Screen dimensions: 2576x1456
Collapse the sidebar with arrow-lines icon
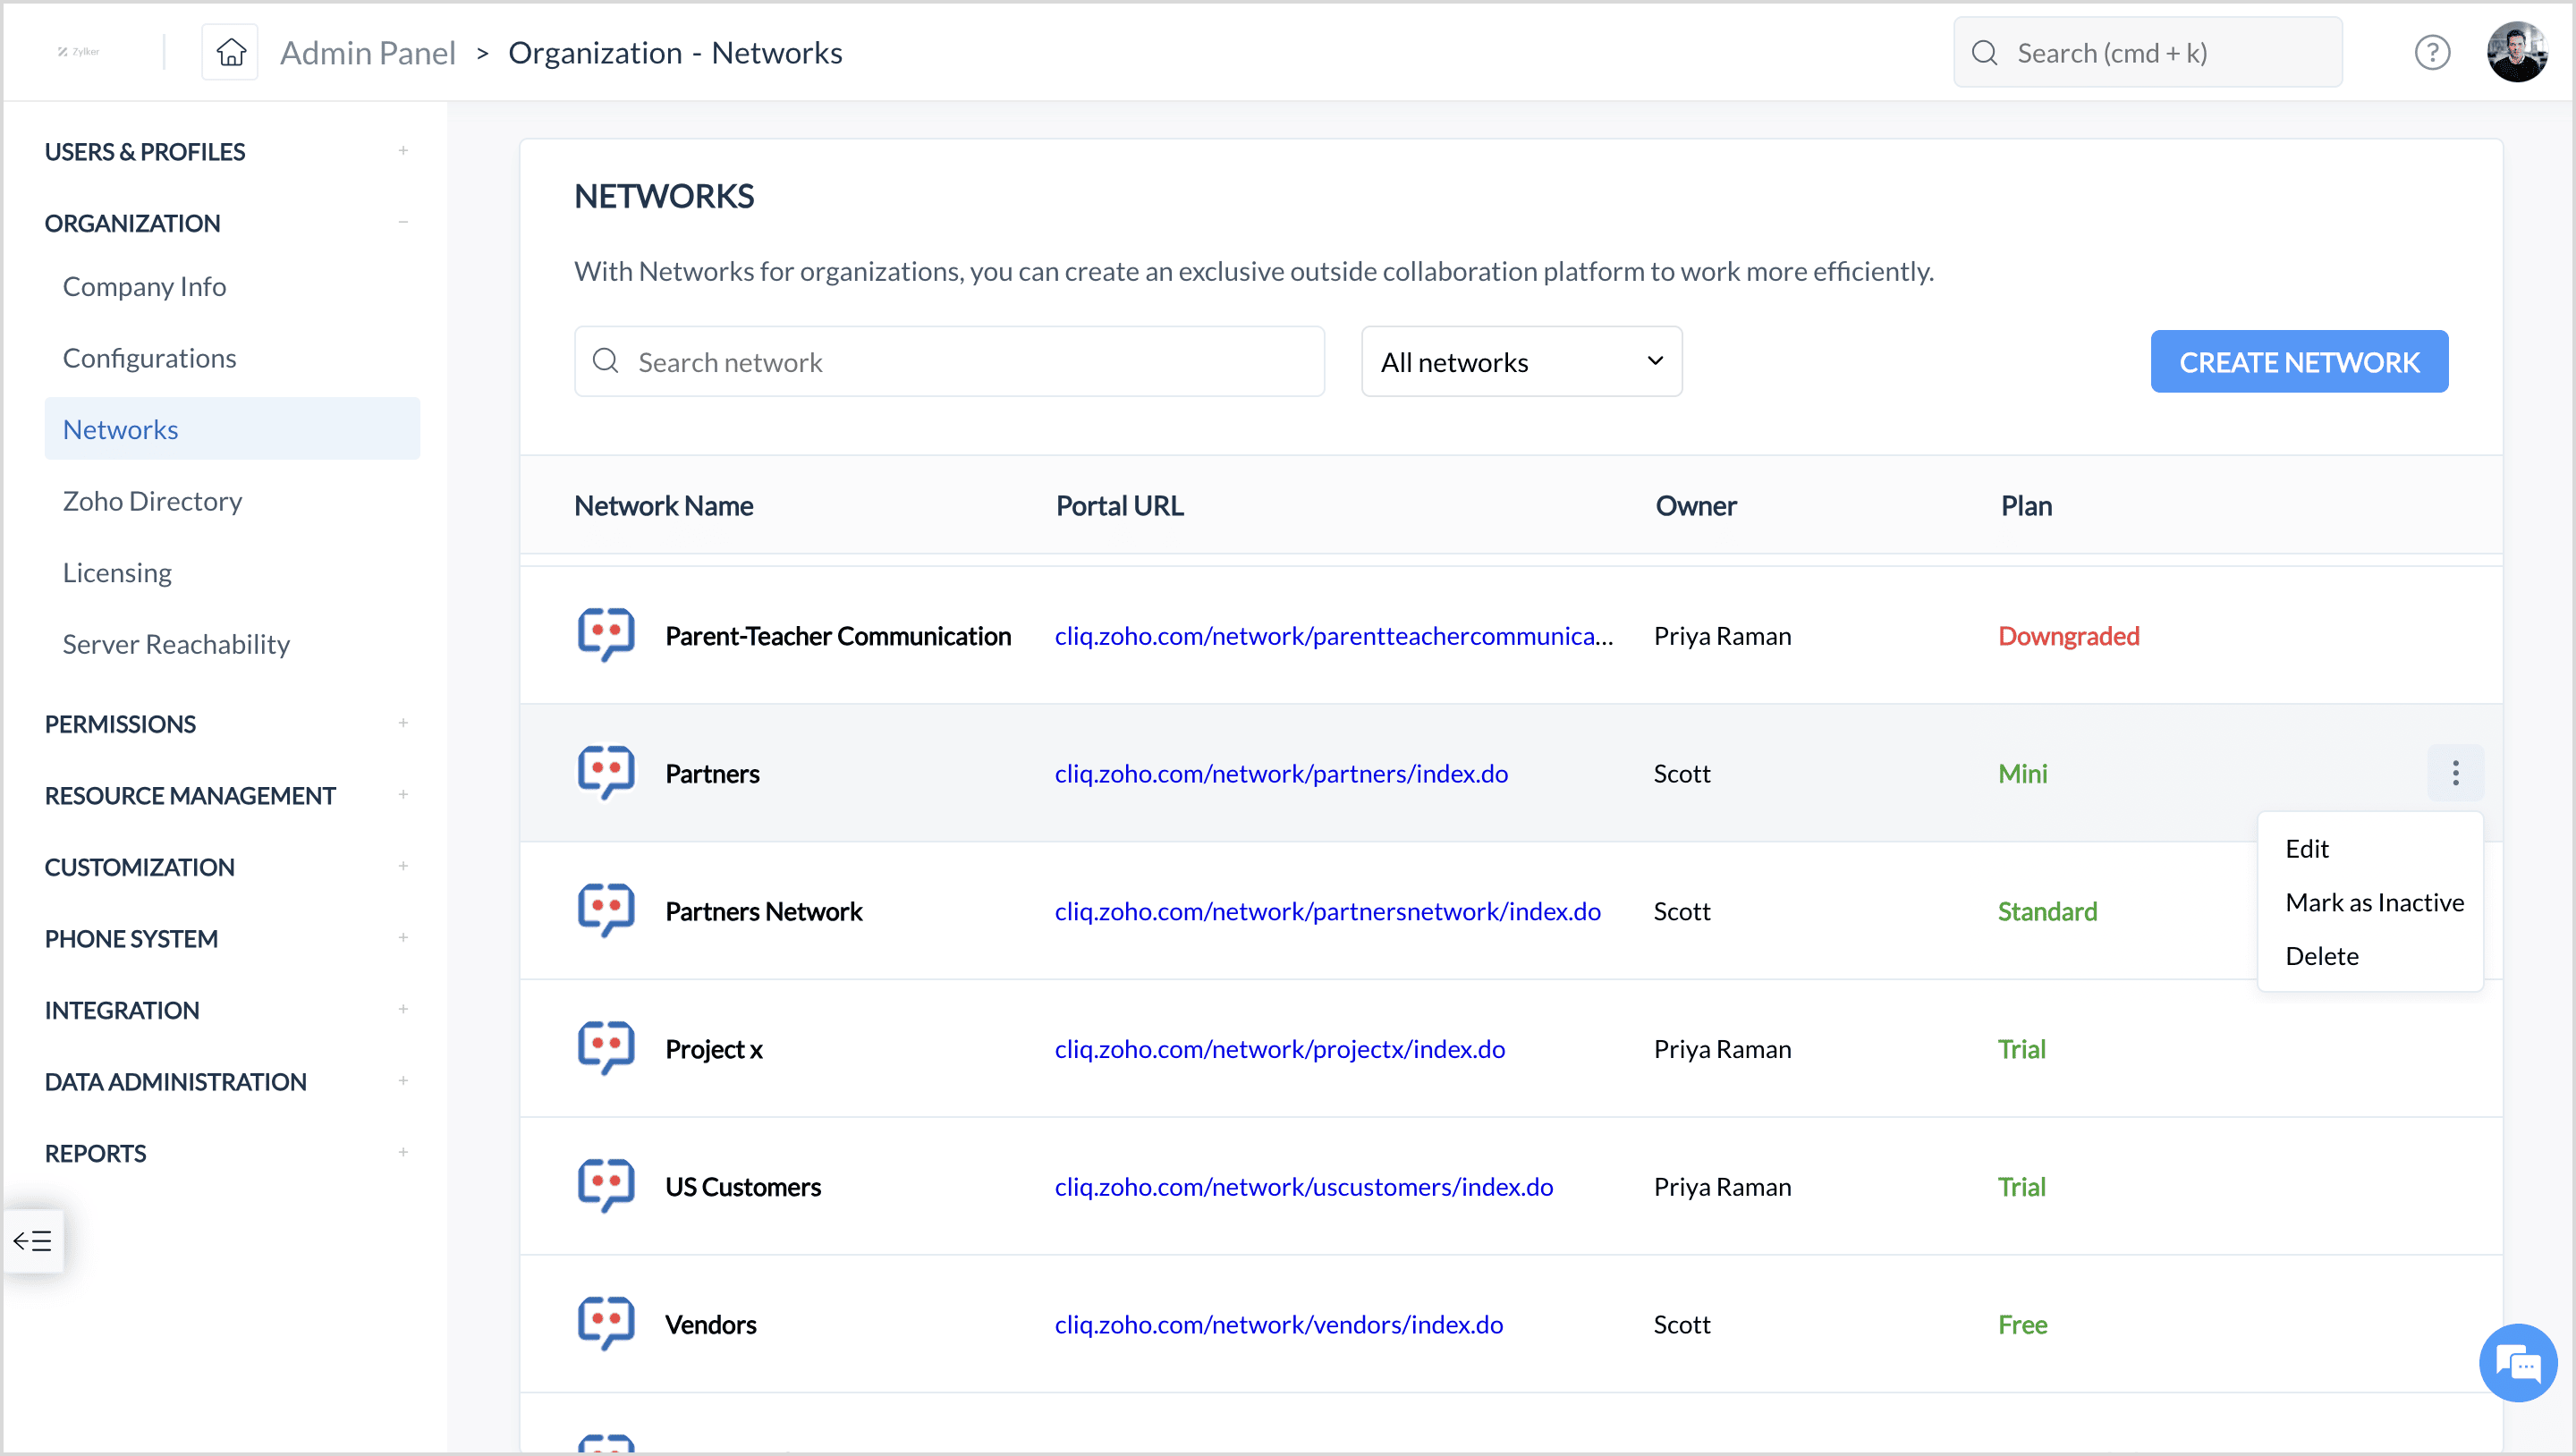(x=32, y=1242)
